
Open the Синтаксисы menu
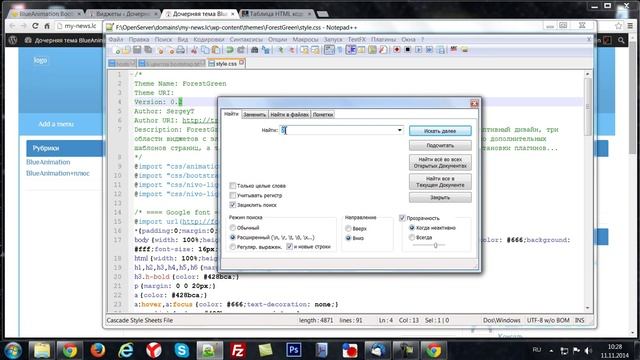[246, 39]
